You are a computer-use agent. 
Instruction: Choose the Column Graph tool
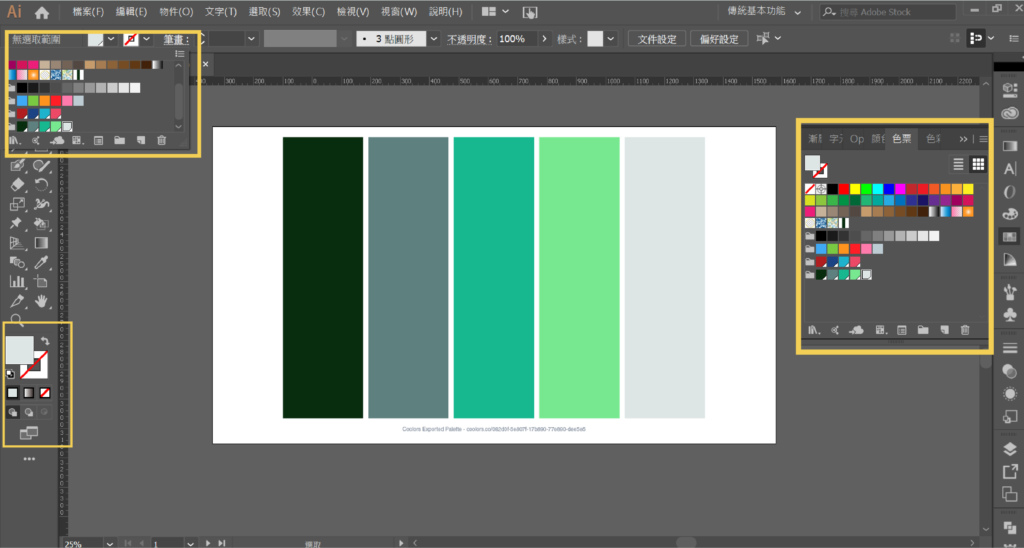coord(17,281)
